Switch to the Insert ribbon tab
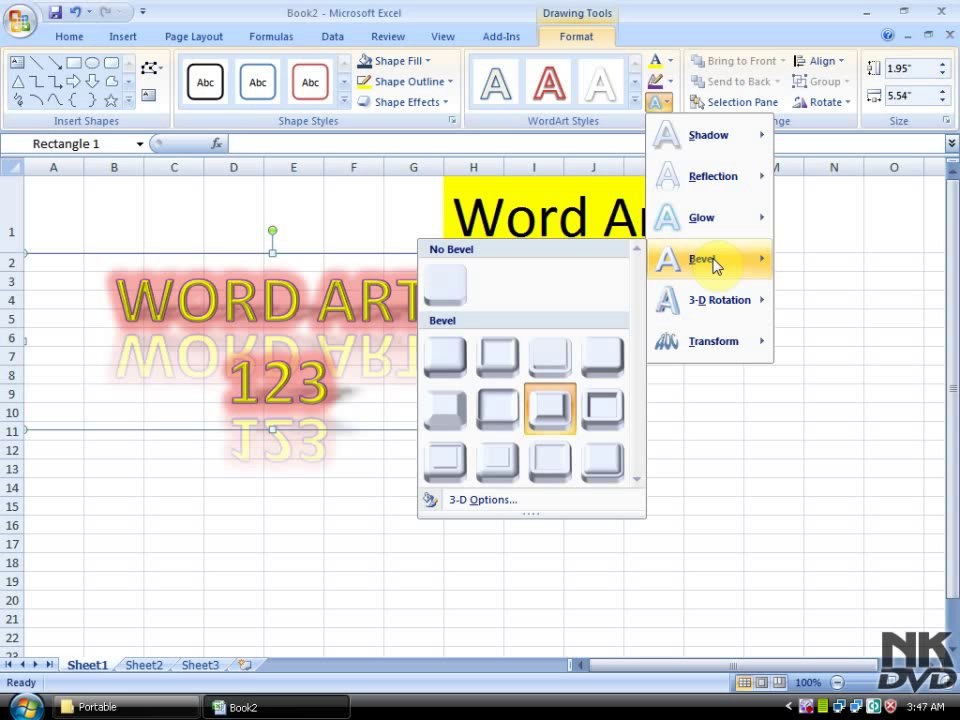 coord(122,37)
